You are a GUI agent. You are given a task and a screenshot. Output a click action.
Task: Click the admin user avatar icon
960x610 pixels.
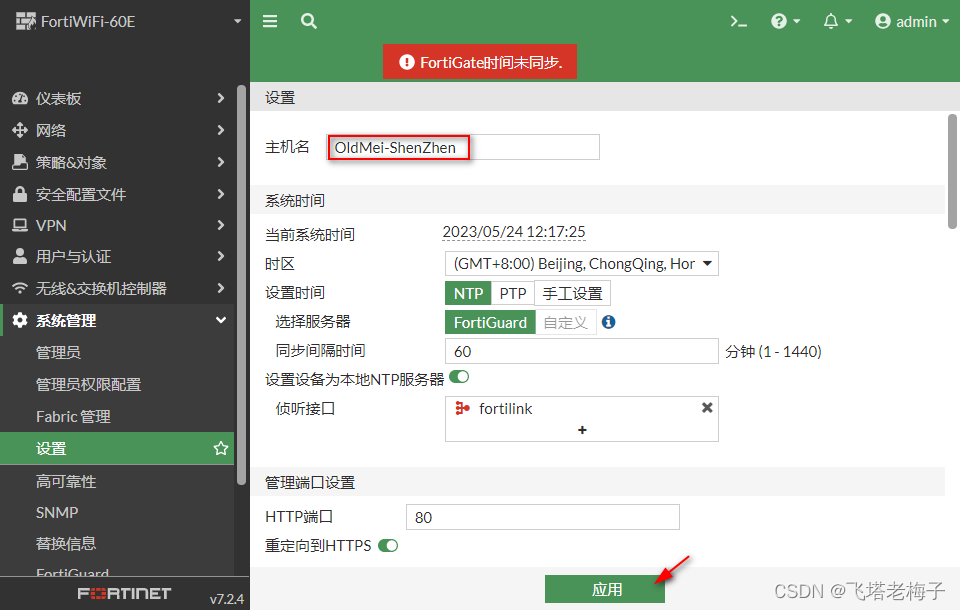(882, 21)
